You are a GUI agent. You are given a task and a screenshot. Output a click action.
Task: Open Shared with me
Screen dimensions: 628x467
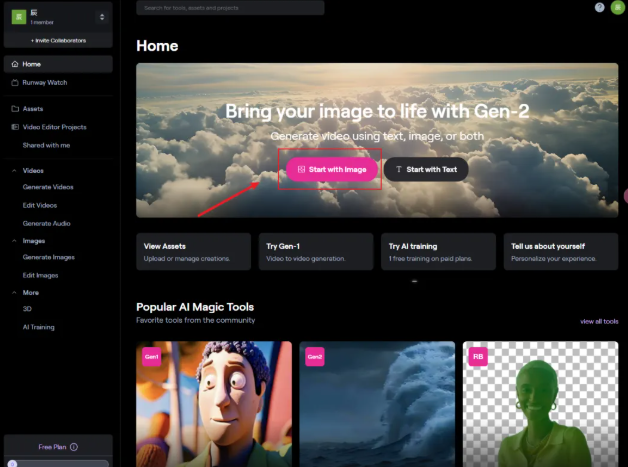[46, 145]
